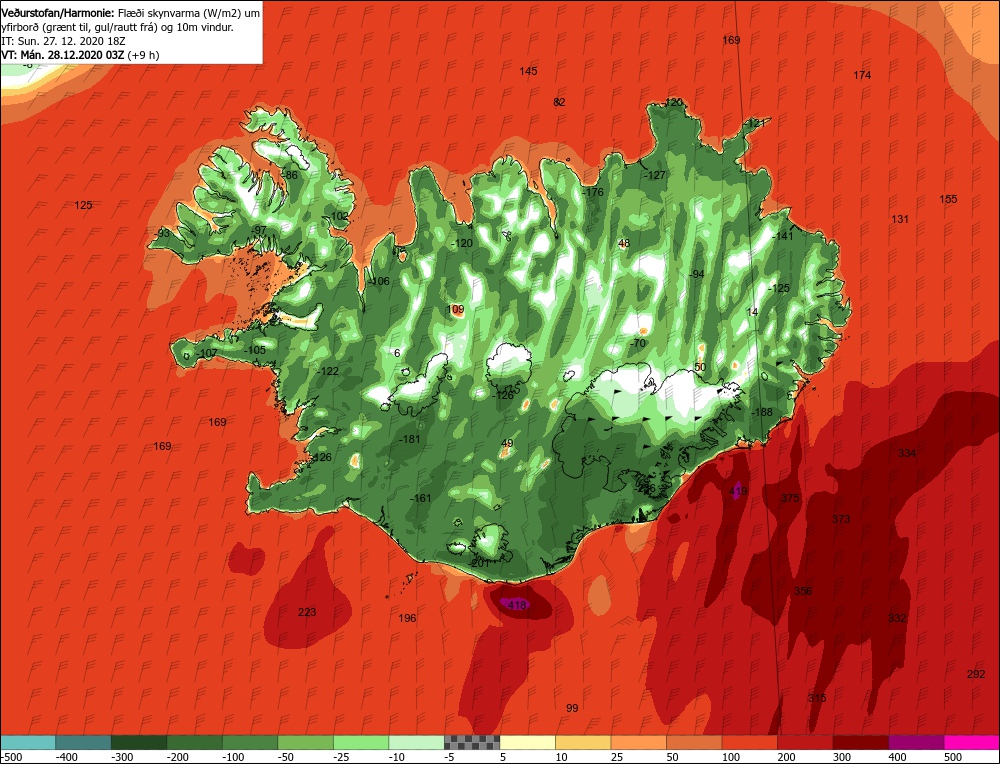Click the '-300' label on the legend scale
Viewport: 1000px width, 764px height.
point(122,757)
